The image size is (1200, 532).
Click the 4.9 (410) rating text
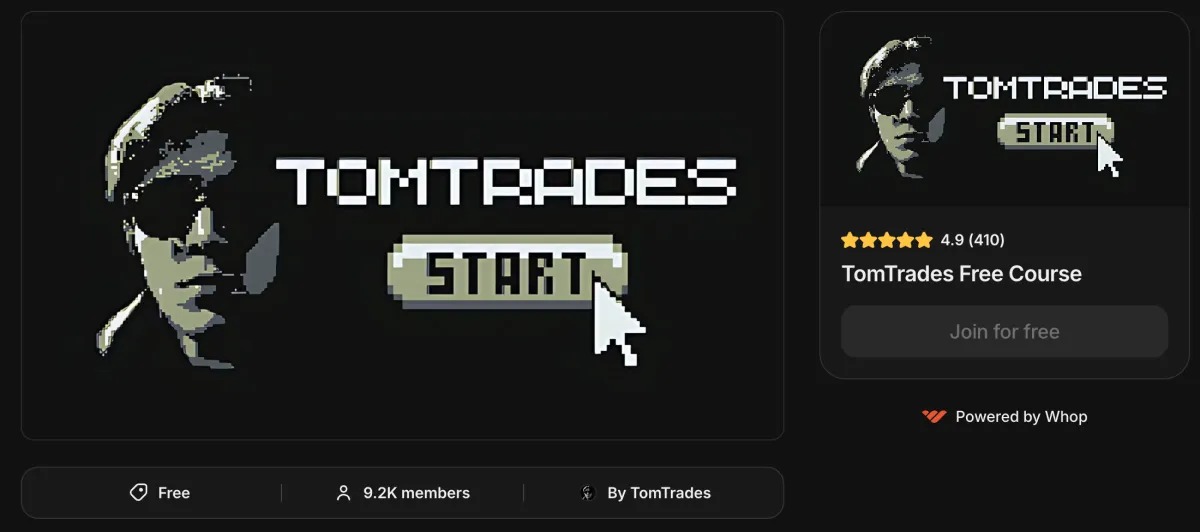973,240
